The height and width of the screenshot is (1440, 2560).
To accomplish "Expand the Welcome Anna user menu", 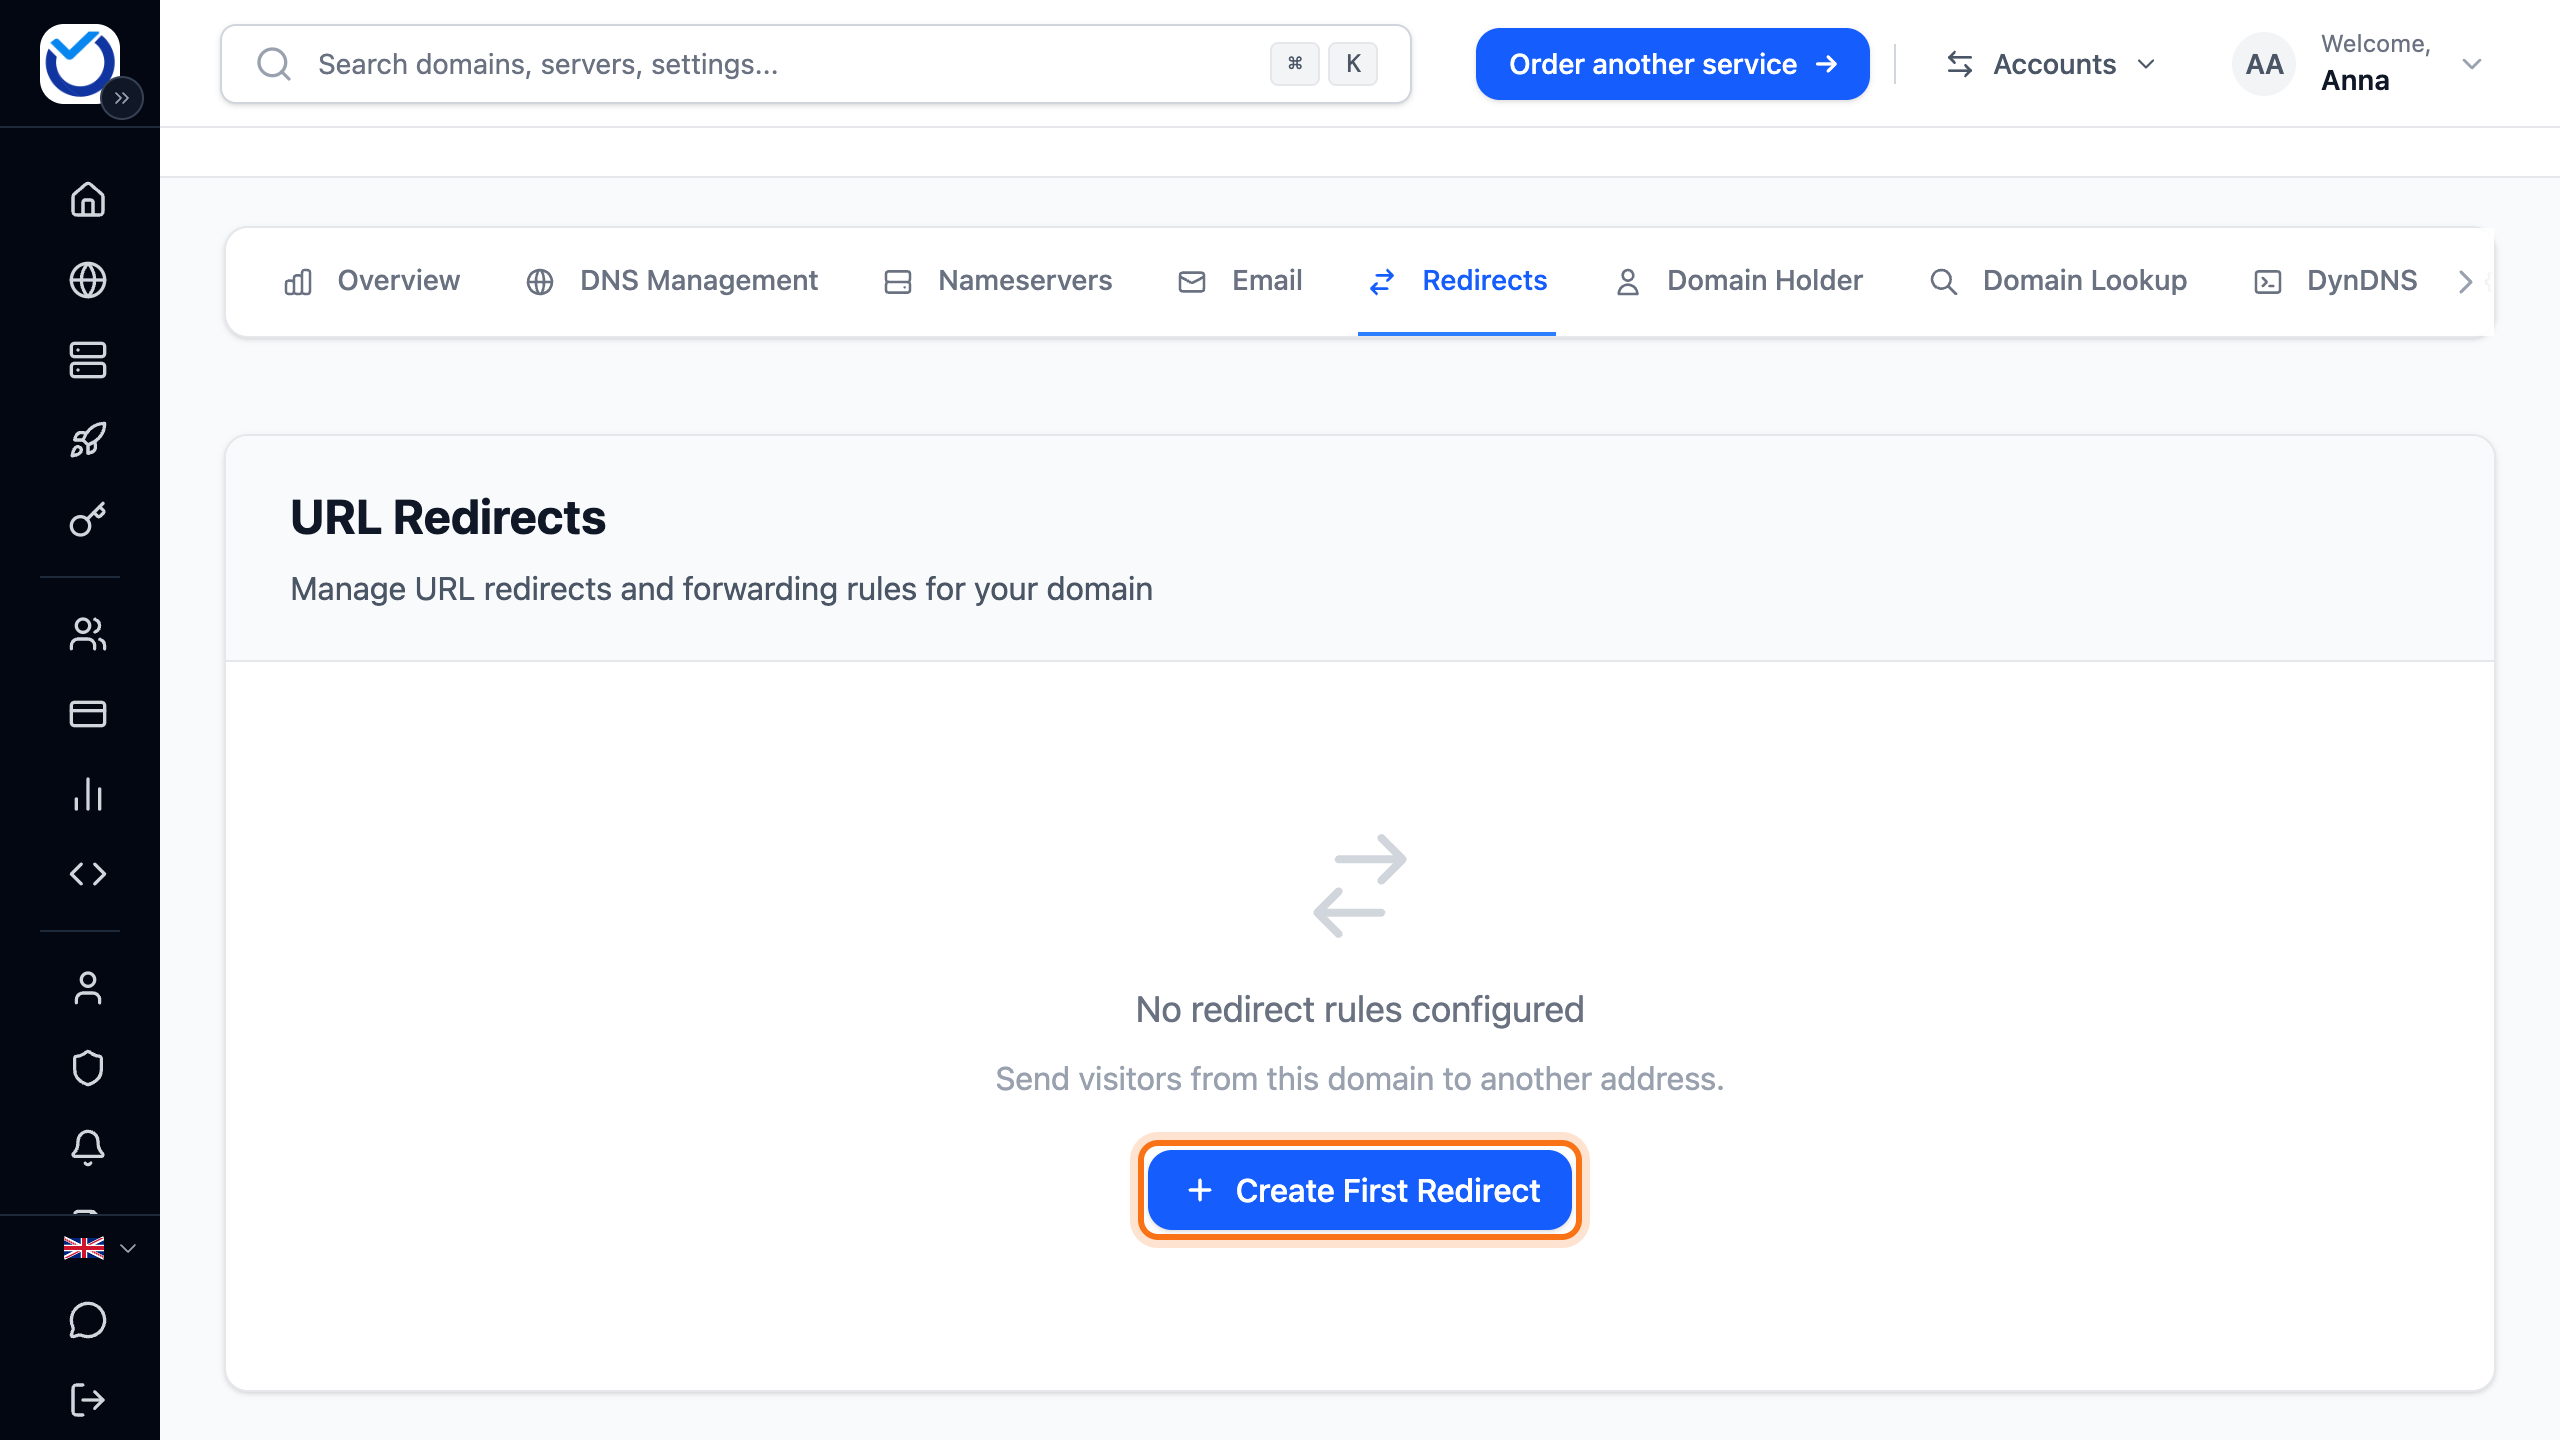I will point(2359,64).
